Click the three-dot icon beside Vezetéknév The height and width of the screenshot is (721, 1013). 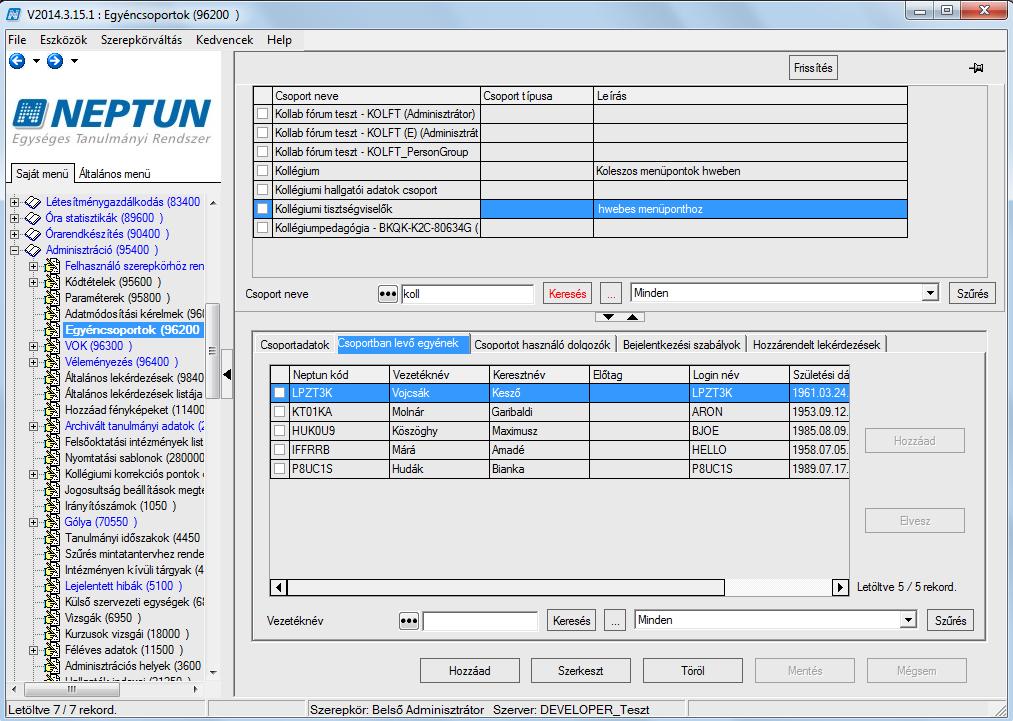click(409, 621)
